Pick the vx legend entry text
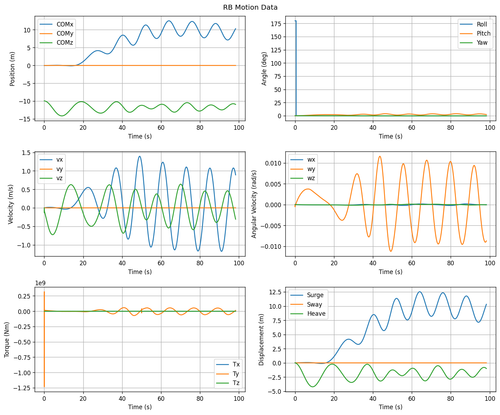The image size is (500, 415). [60, 160]
